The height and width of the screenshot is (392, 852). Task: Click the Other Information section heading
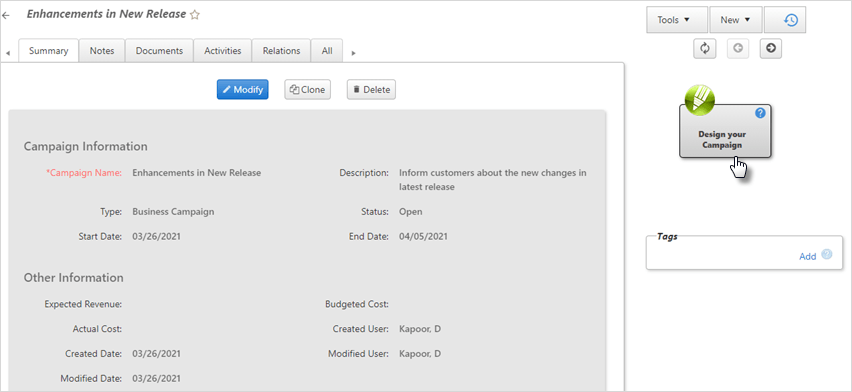(x=73, y=278)
